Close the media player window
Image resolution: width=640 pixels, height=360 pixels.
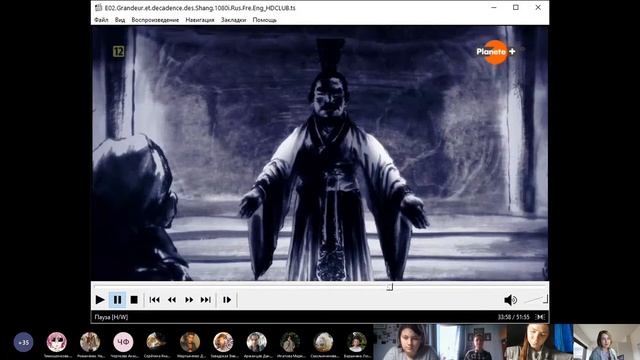coord(538,7)
